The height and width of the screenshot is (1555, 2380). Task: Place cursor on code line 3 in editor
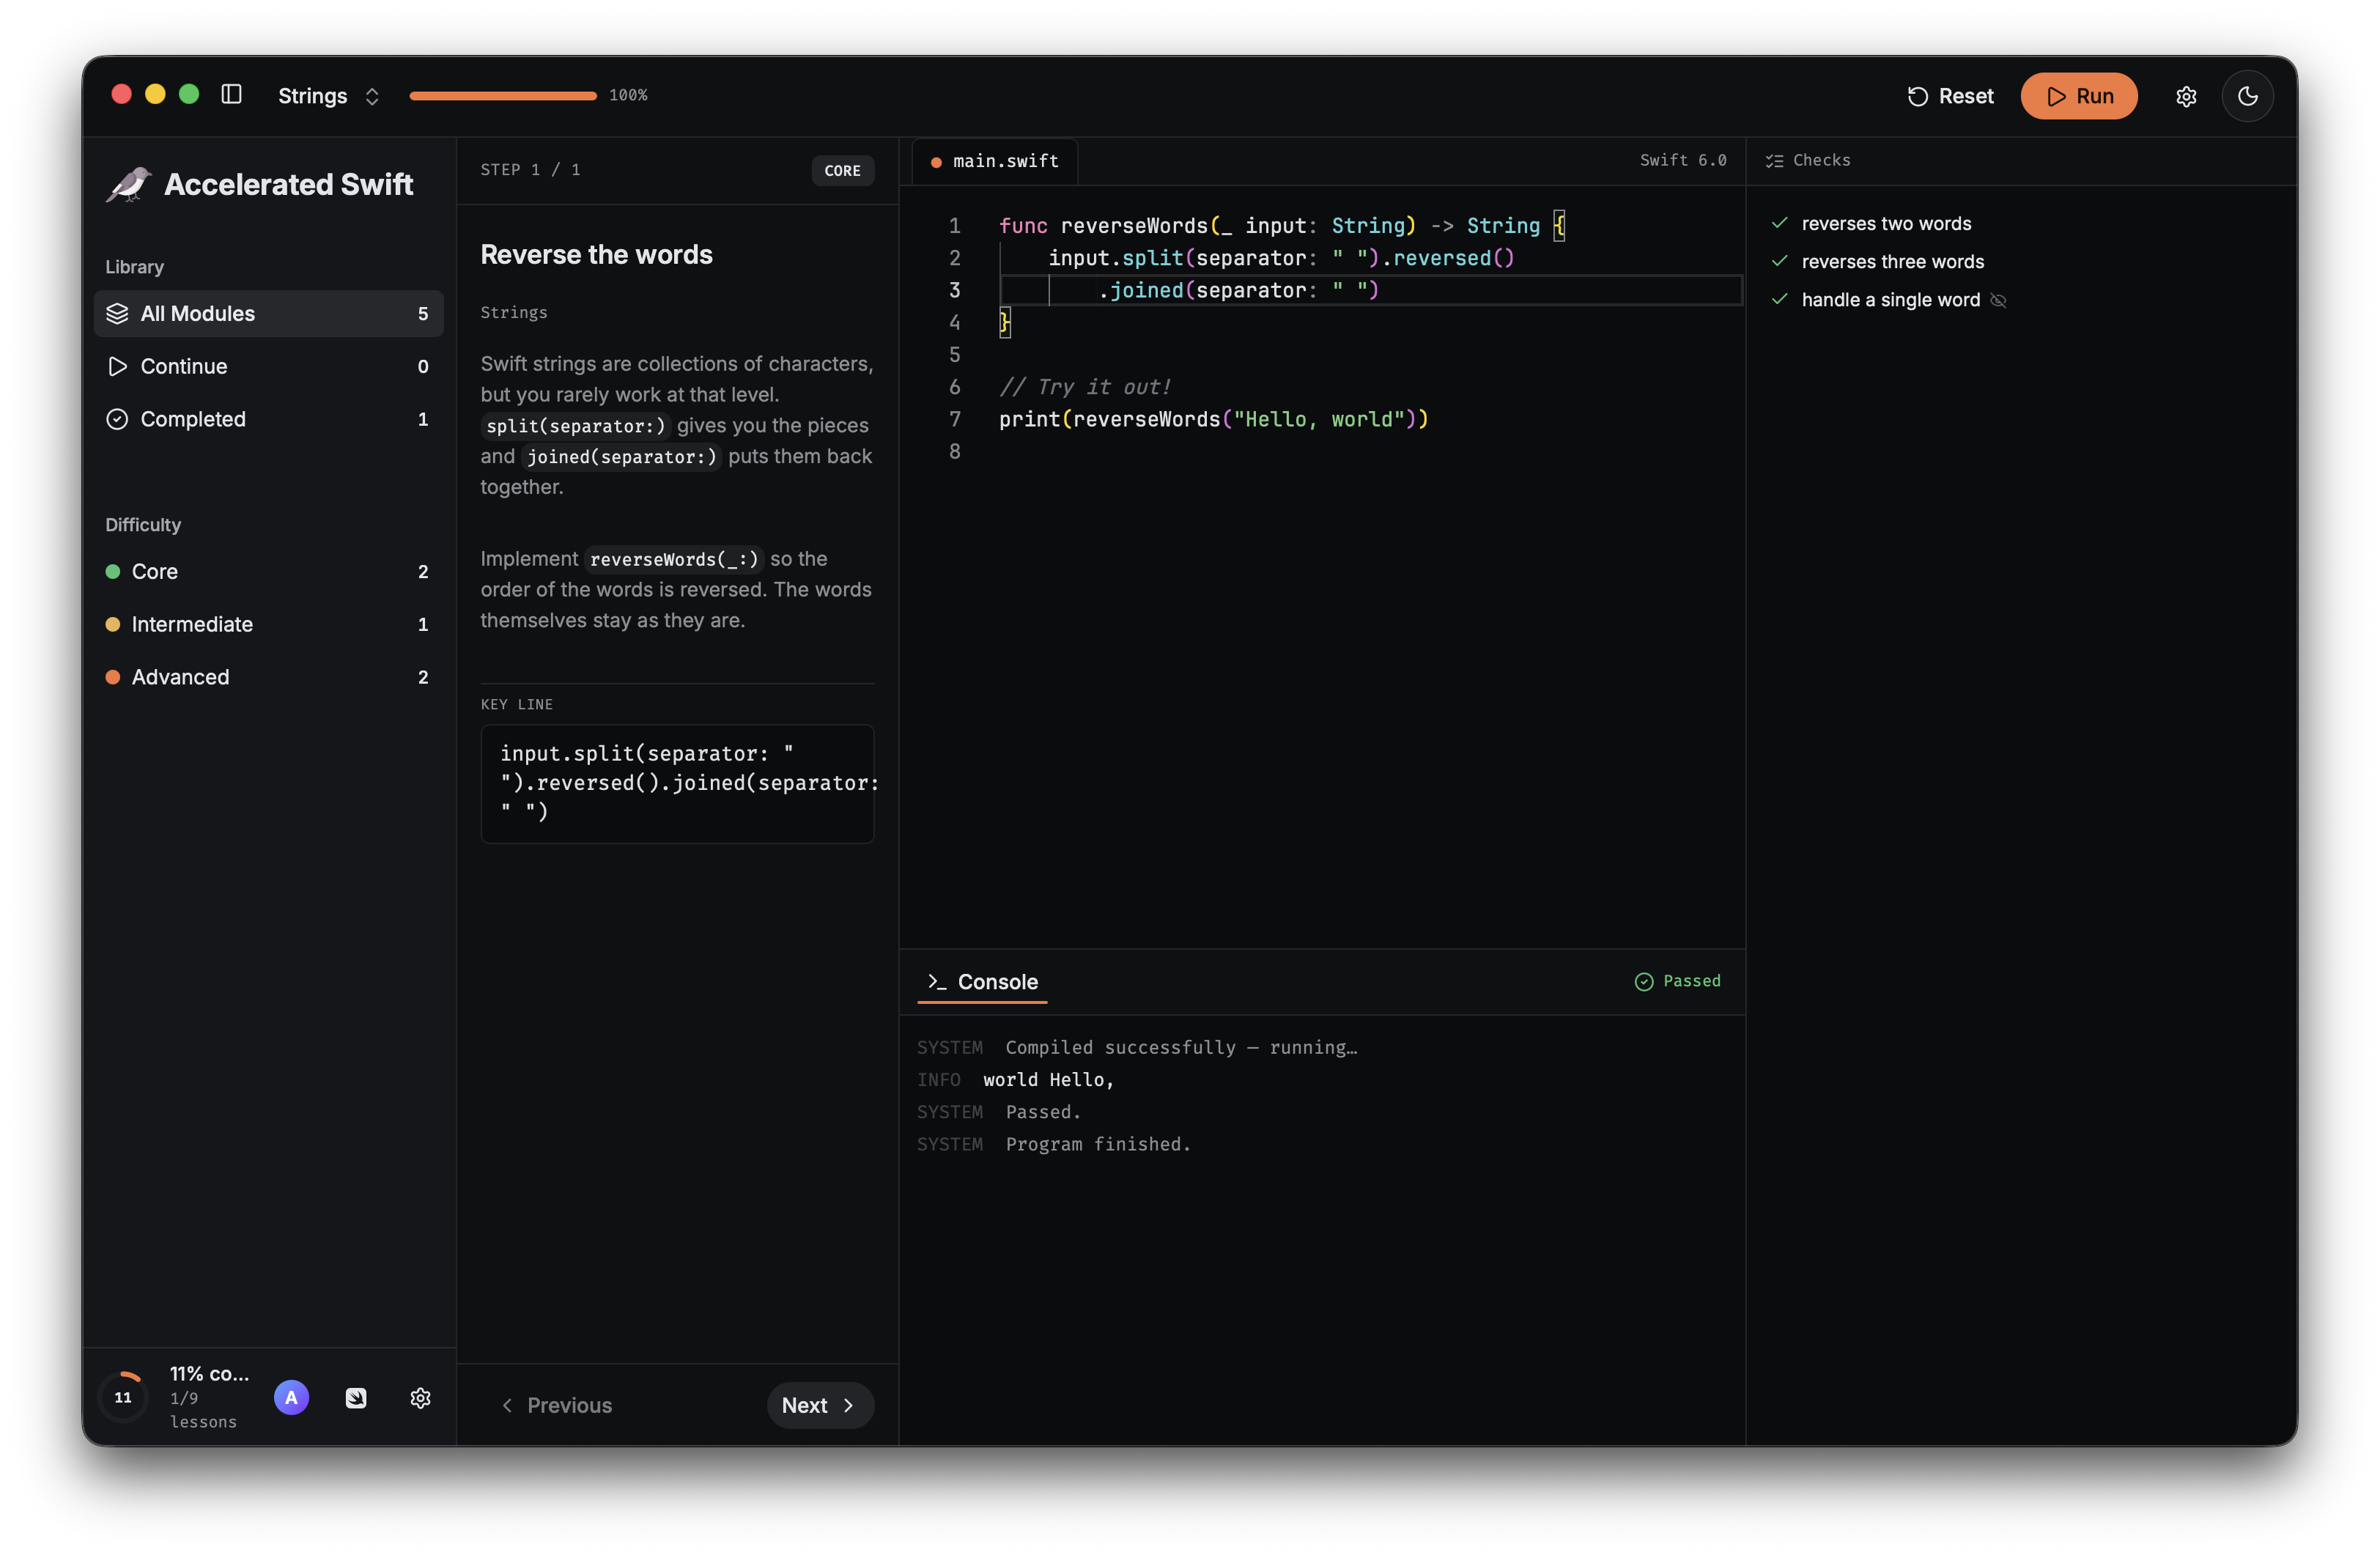pyautogui.click(x=1370, y=290)
